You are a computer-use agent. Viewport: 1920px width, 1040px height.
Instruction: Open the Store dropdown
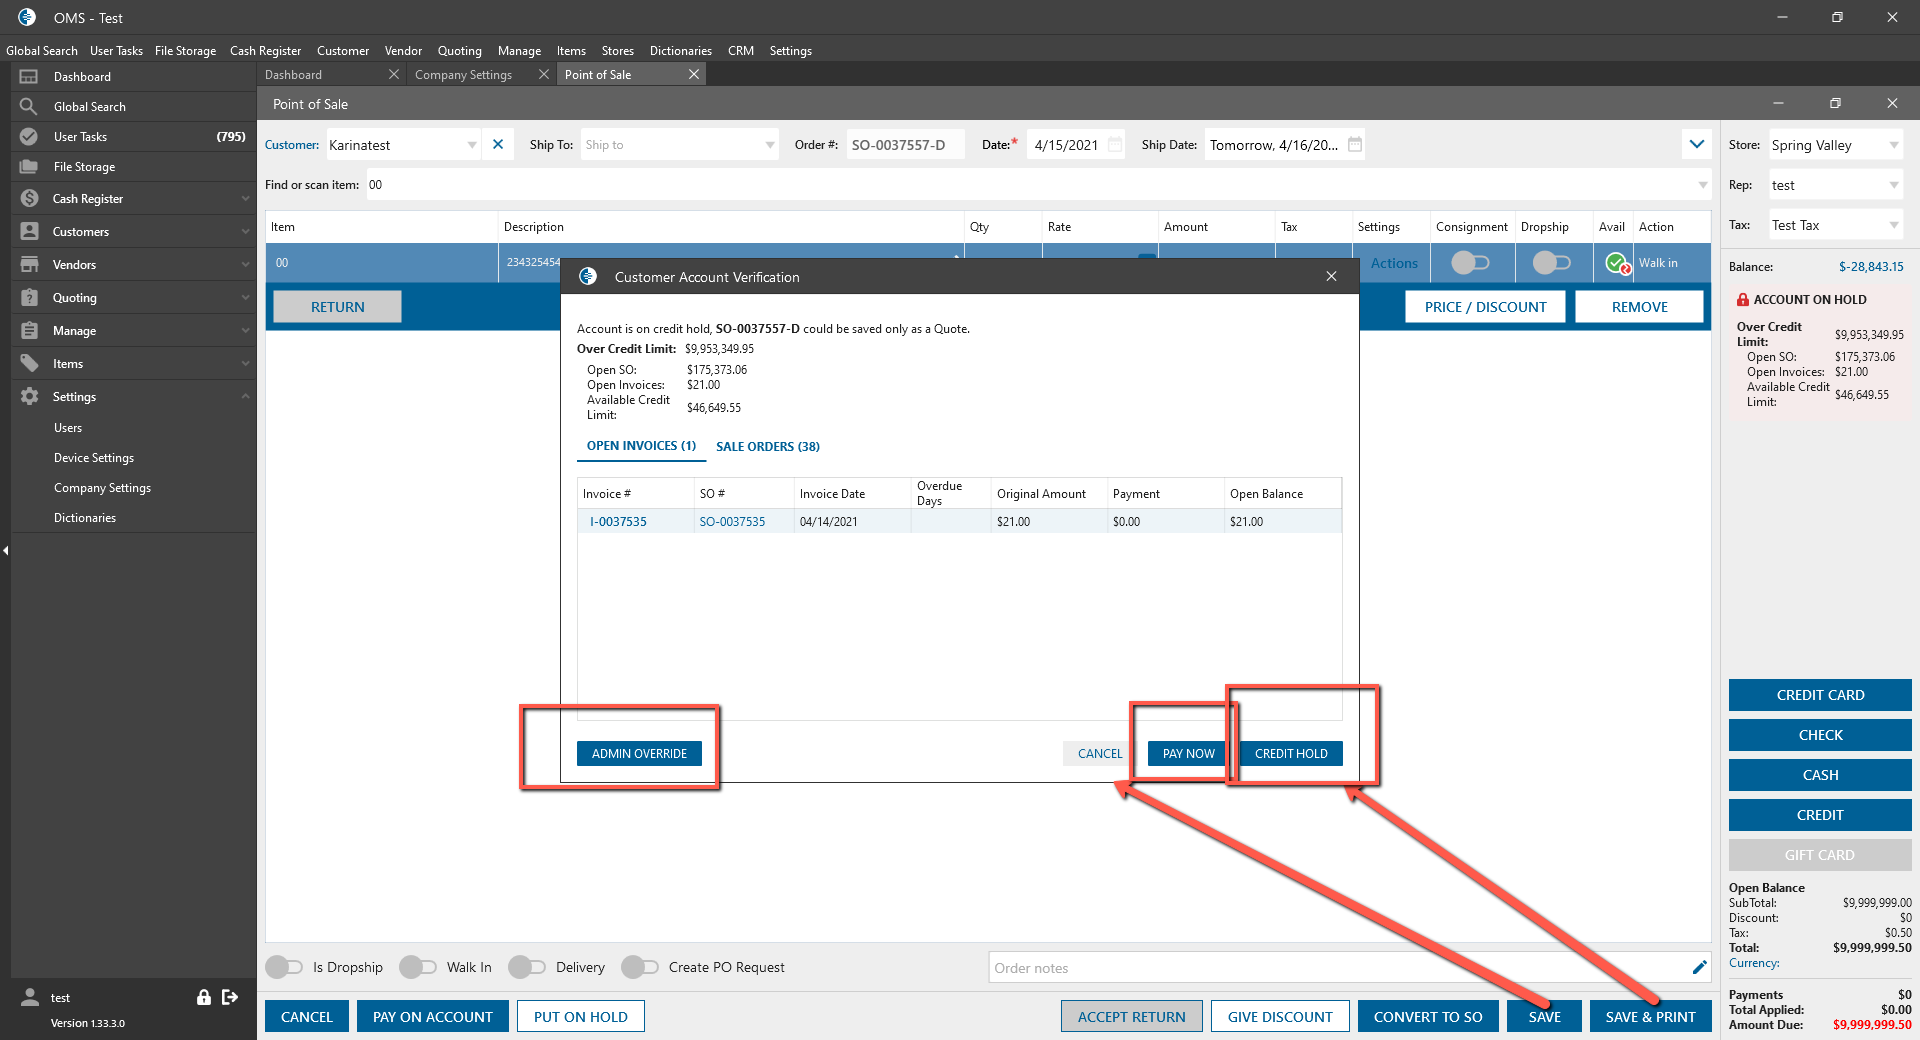[1894, 145]
